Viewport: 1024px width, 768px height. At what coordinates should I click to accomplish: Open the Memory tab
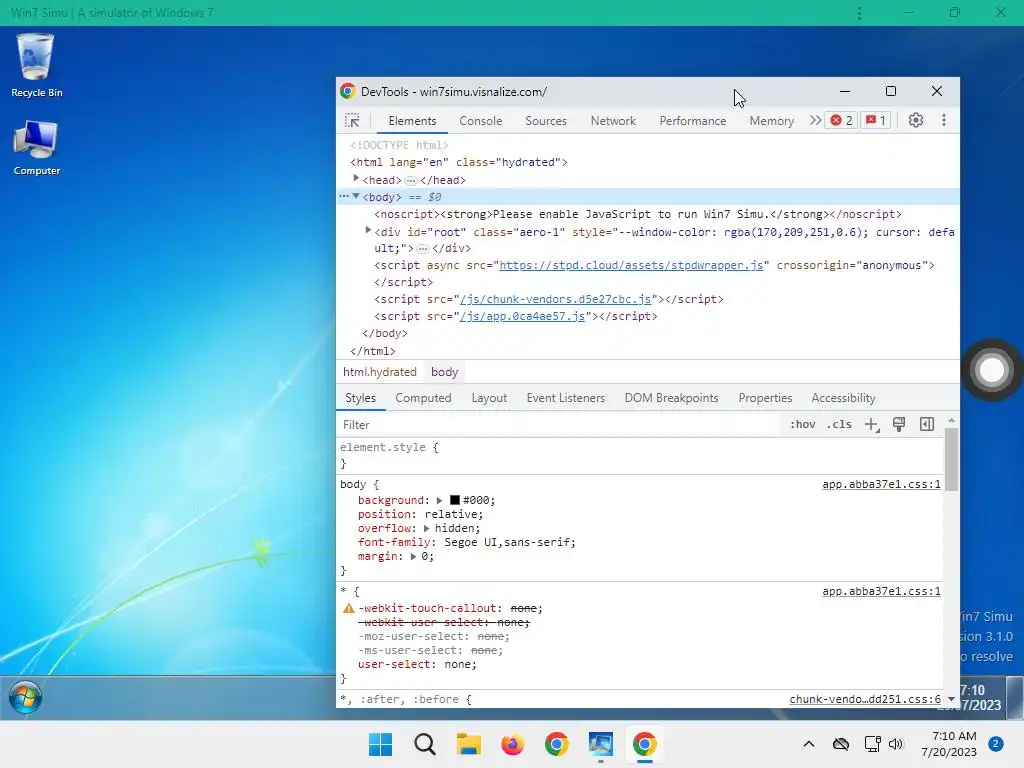(771, 121)
